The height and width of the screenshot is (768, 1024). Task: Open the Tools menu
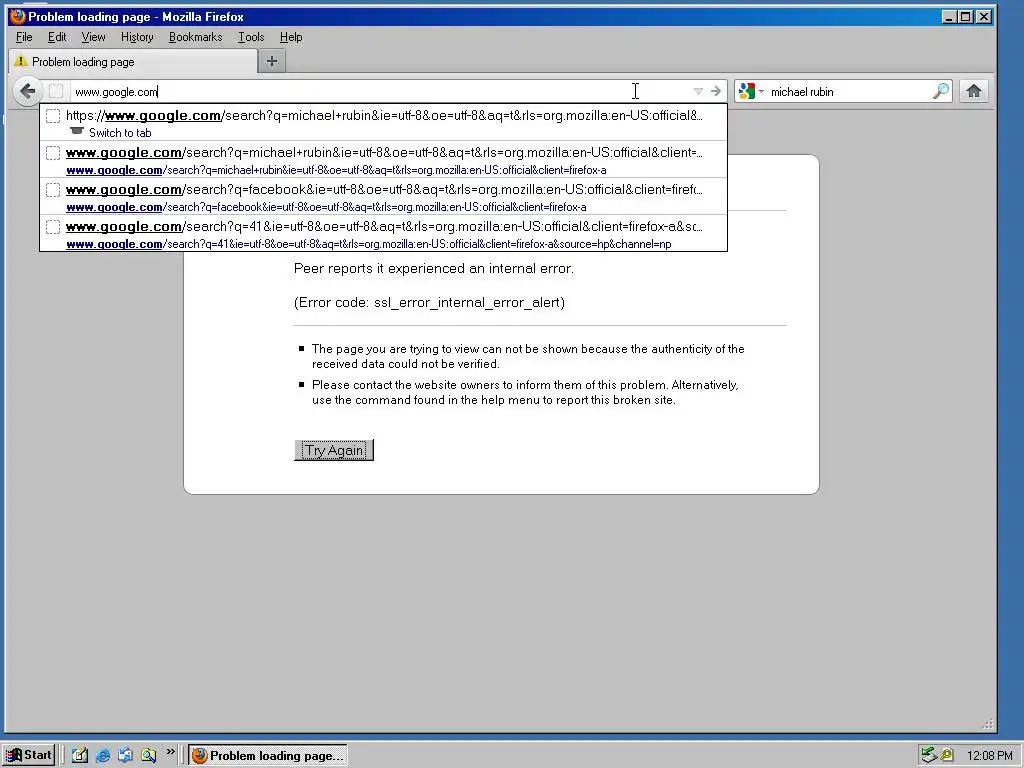pos(251,37)
